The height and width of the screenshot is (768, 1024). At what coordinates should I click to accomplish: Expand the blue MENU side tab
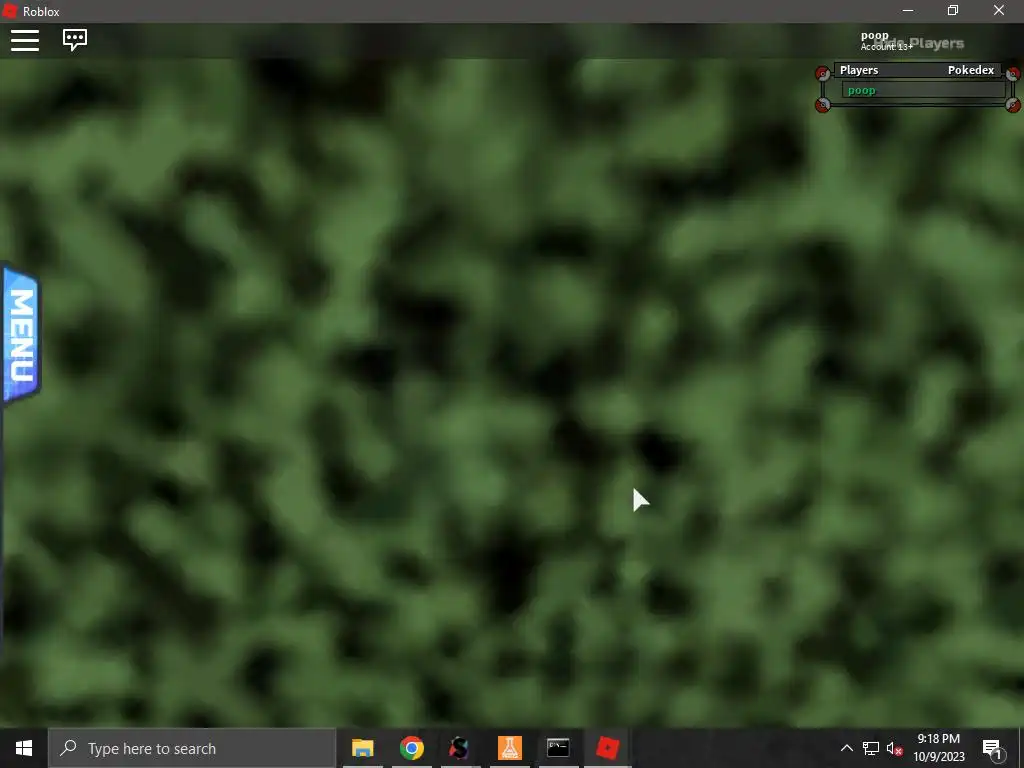(x=21, y=334)
